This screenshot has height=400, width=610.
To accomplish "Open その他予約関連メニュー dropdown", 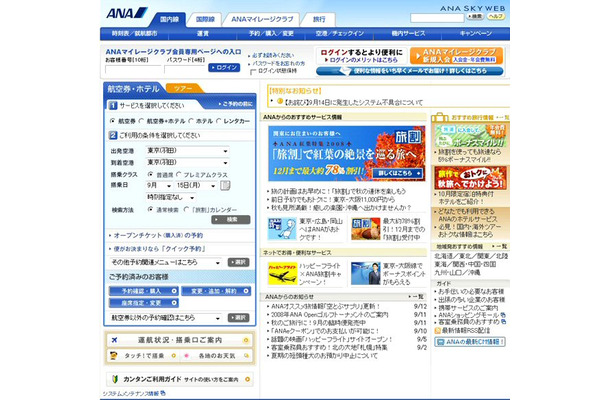I will pos(166,263).
